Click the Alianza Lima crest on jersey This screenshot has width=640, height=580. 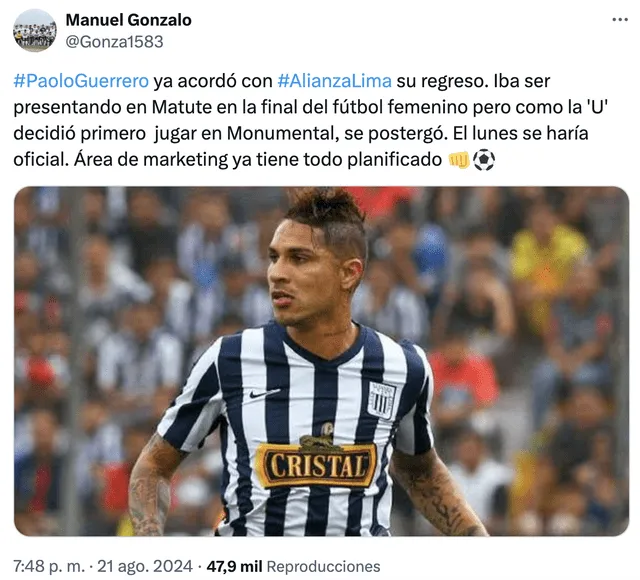pyautogui.click(x=382, y=400)
